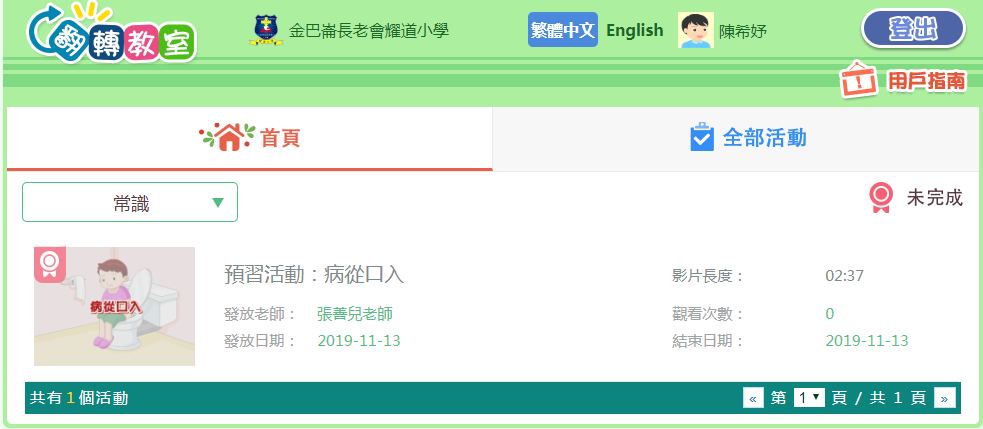
Task: Click the school name 金巴崙長老會耀道小學
Action: point(369,31)
